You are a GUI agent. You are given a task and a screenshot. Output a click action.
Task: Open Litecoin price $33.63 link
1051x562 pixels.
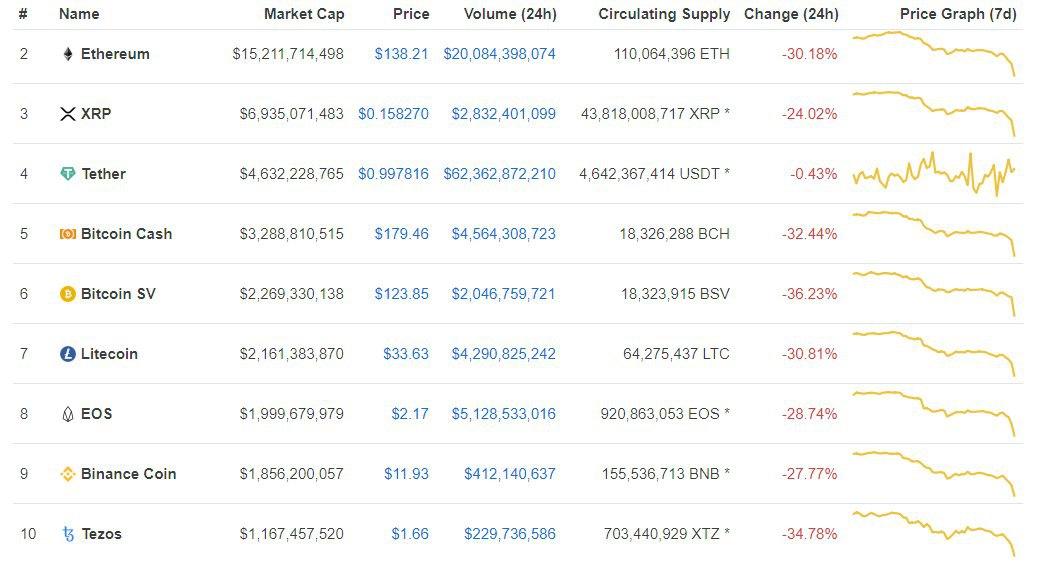tap(405, 354)
